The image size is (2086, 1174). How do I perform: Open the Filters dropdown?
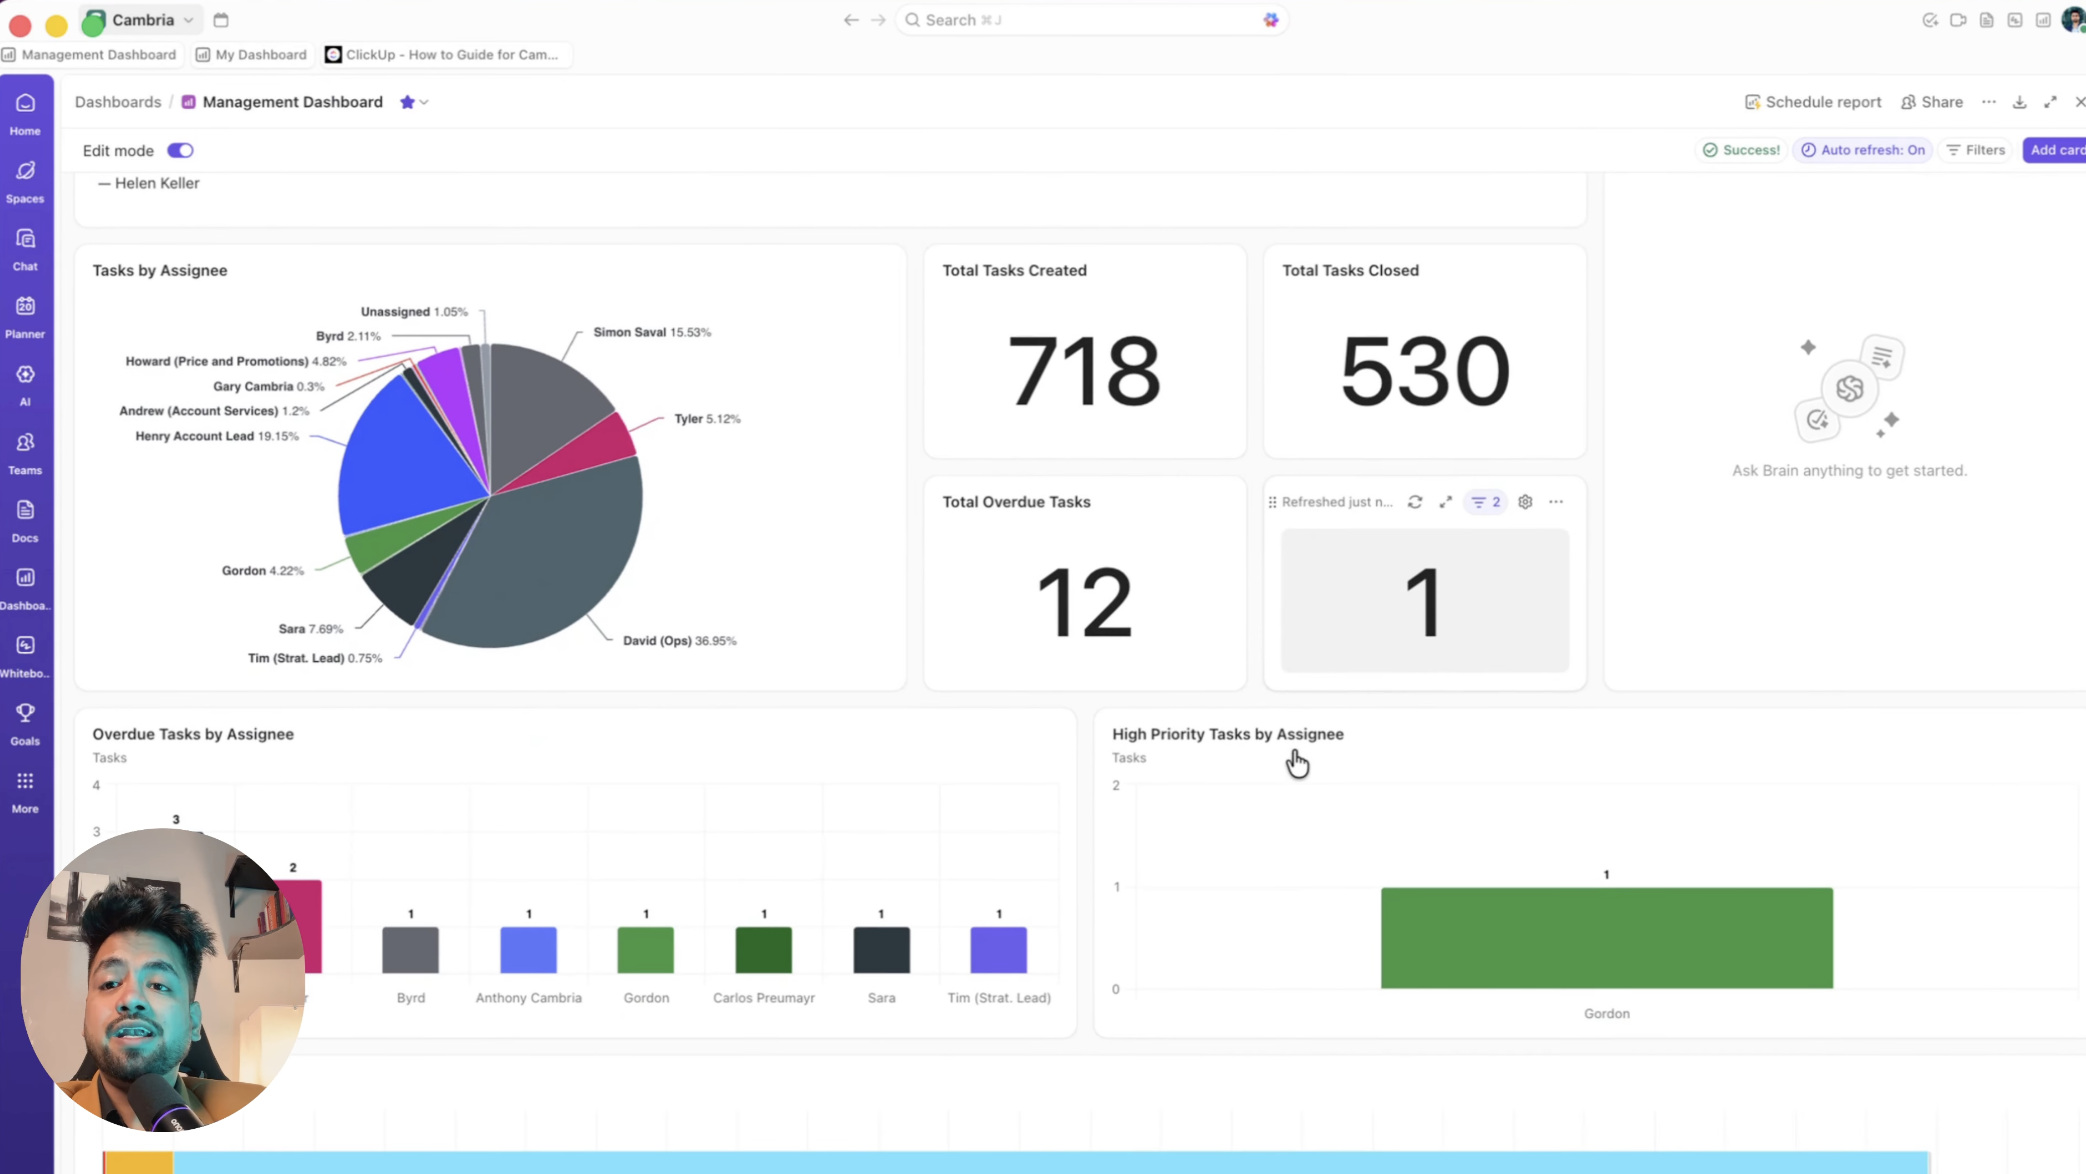(1975, 150)
